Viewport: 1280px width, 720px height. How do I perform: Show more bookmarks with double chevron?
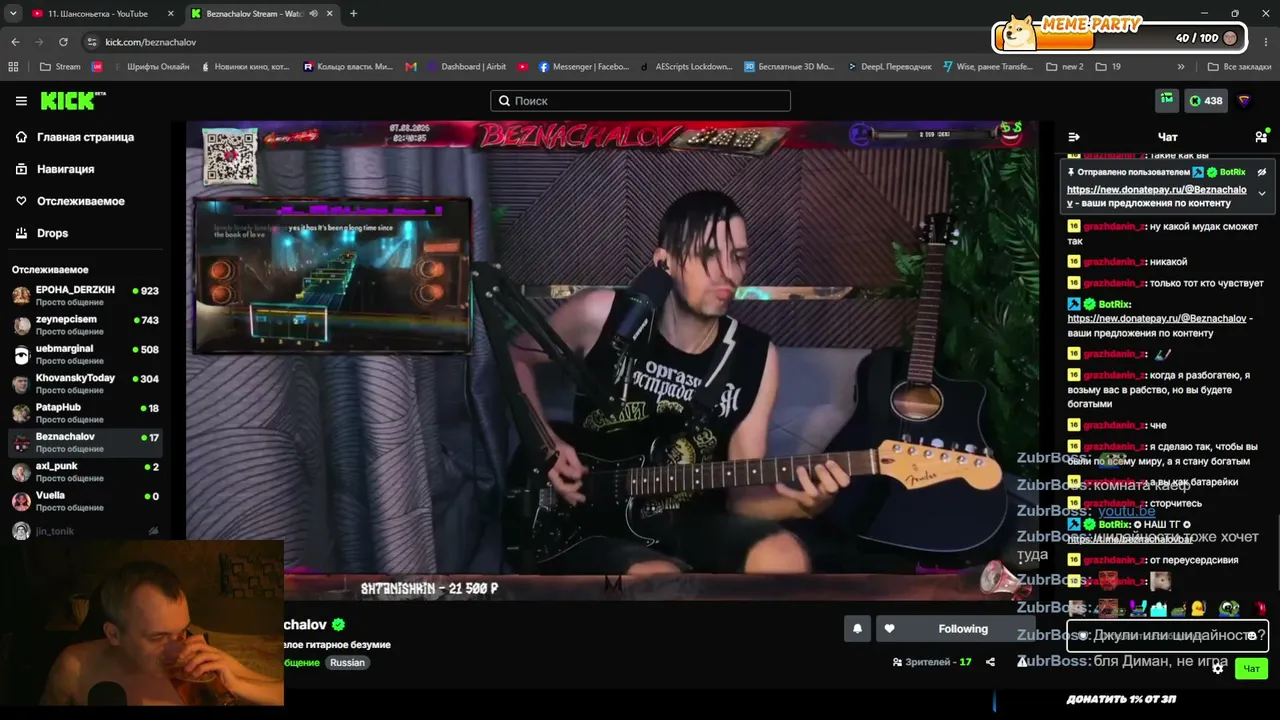click(1181, 67)
